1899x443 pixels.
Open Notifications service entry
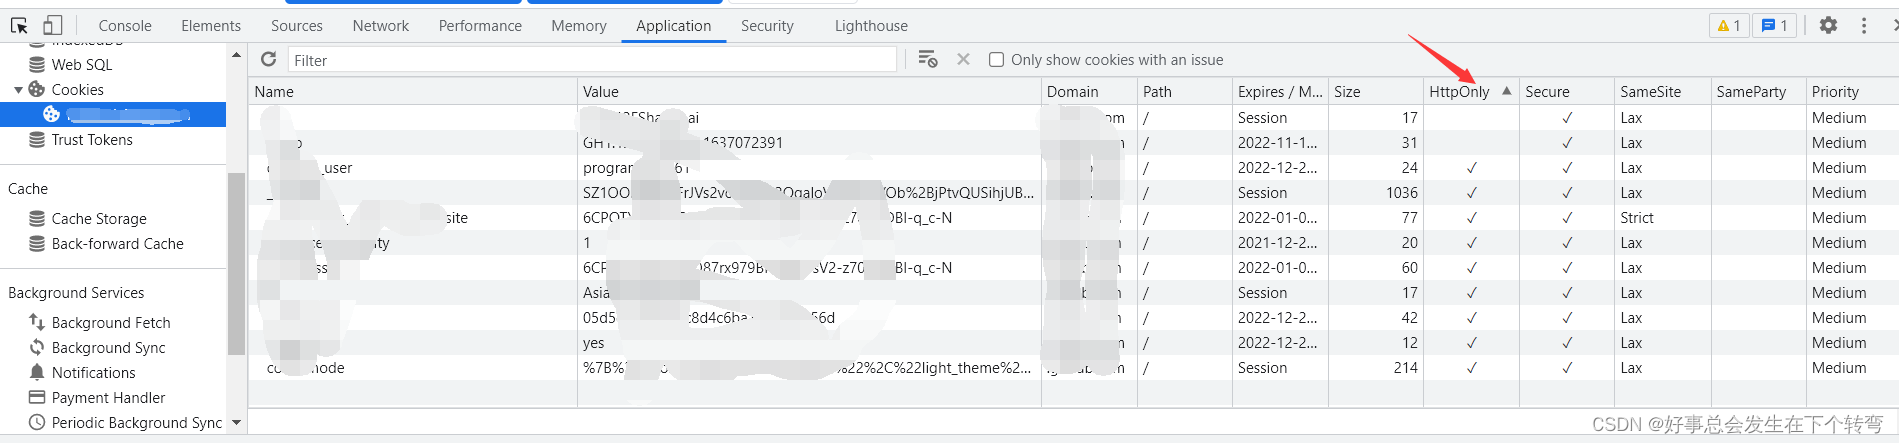[93, 372]
